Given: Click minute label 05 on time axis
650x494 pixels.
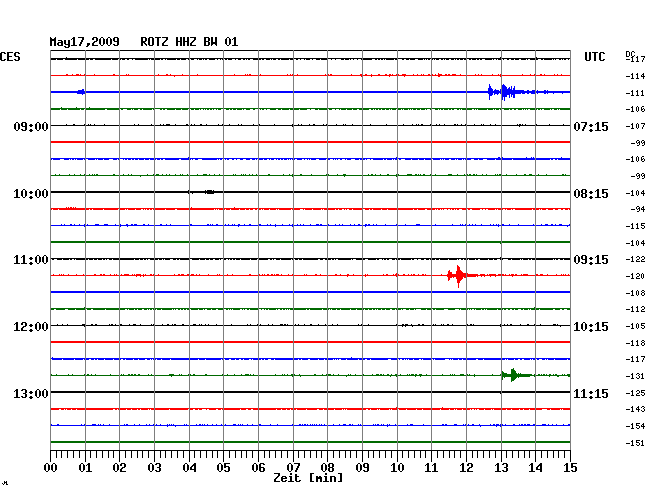Looking at the screenshot, I should (223, 468).
